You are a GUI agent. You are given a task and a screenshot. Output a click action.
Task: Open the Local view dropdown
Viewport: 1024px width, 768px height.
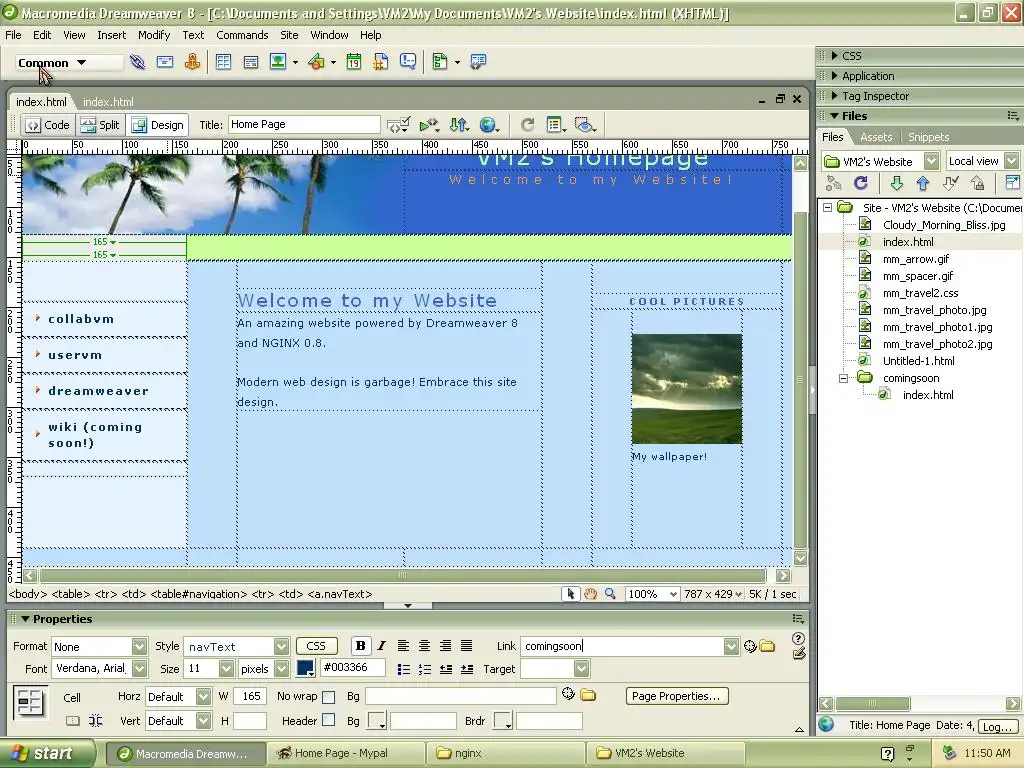(x=1012, y=161)
